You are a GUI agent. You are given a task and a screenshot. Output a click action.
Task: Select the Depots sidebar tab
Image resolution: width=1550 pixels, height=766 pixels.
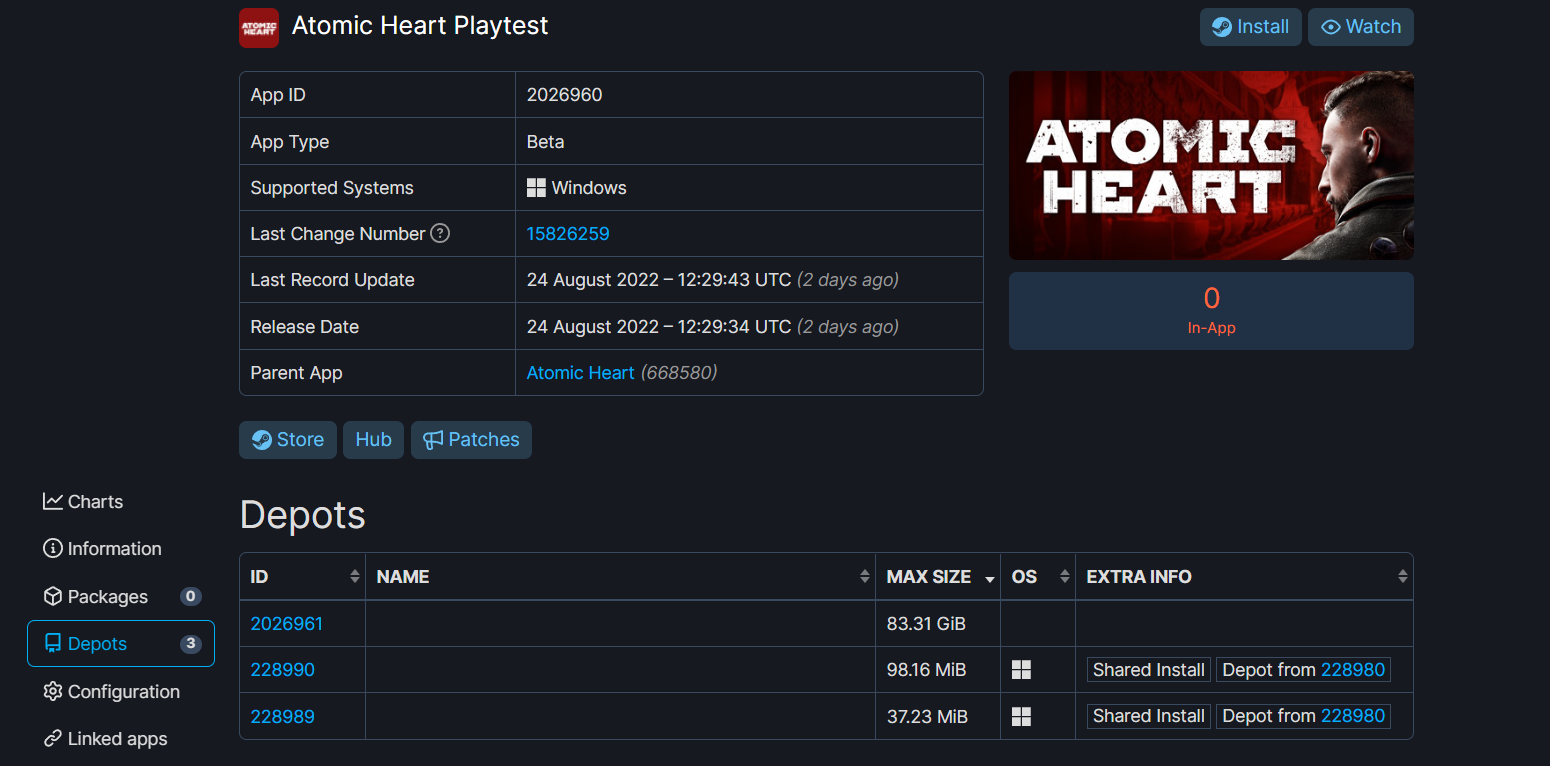coord(121,644)
